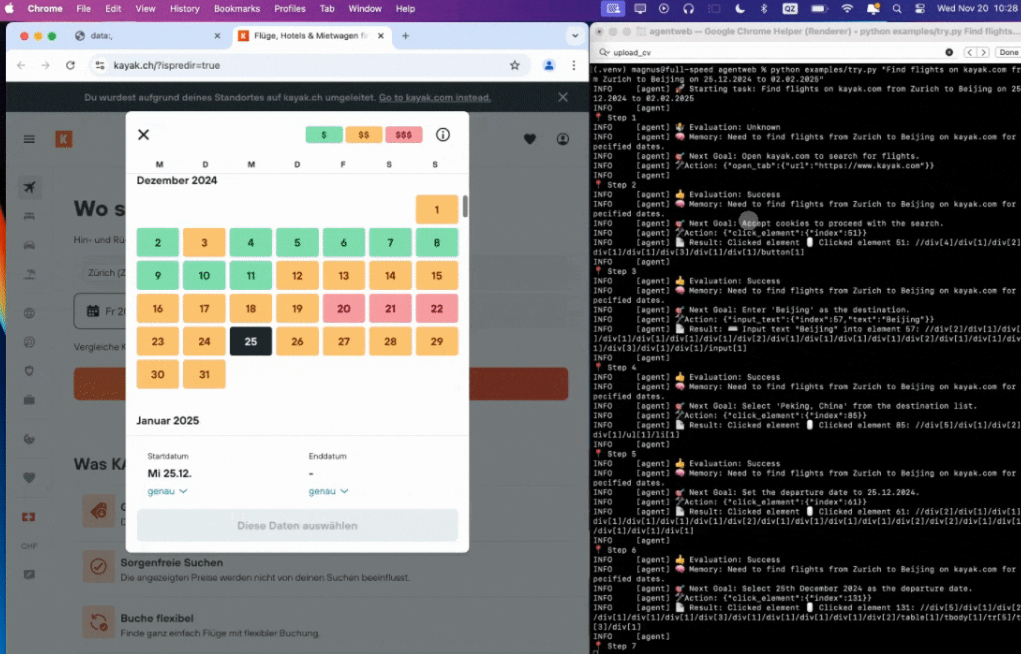Screen dimensions: 1021x654
Task: Click the heart icon in Kayak sidebar
Action: click(29, 477)
